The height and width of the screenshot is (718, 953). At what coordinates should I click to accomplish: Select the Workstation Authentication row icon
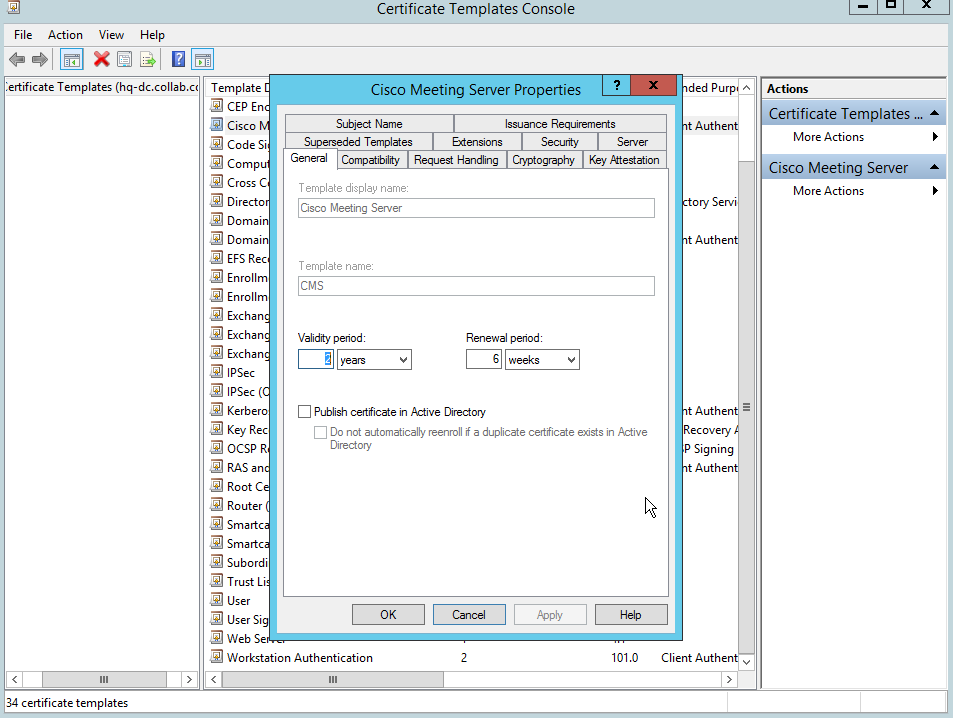coord(216,657)
